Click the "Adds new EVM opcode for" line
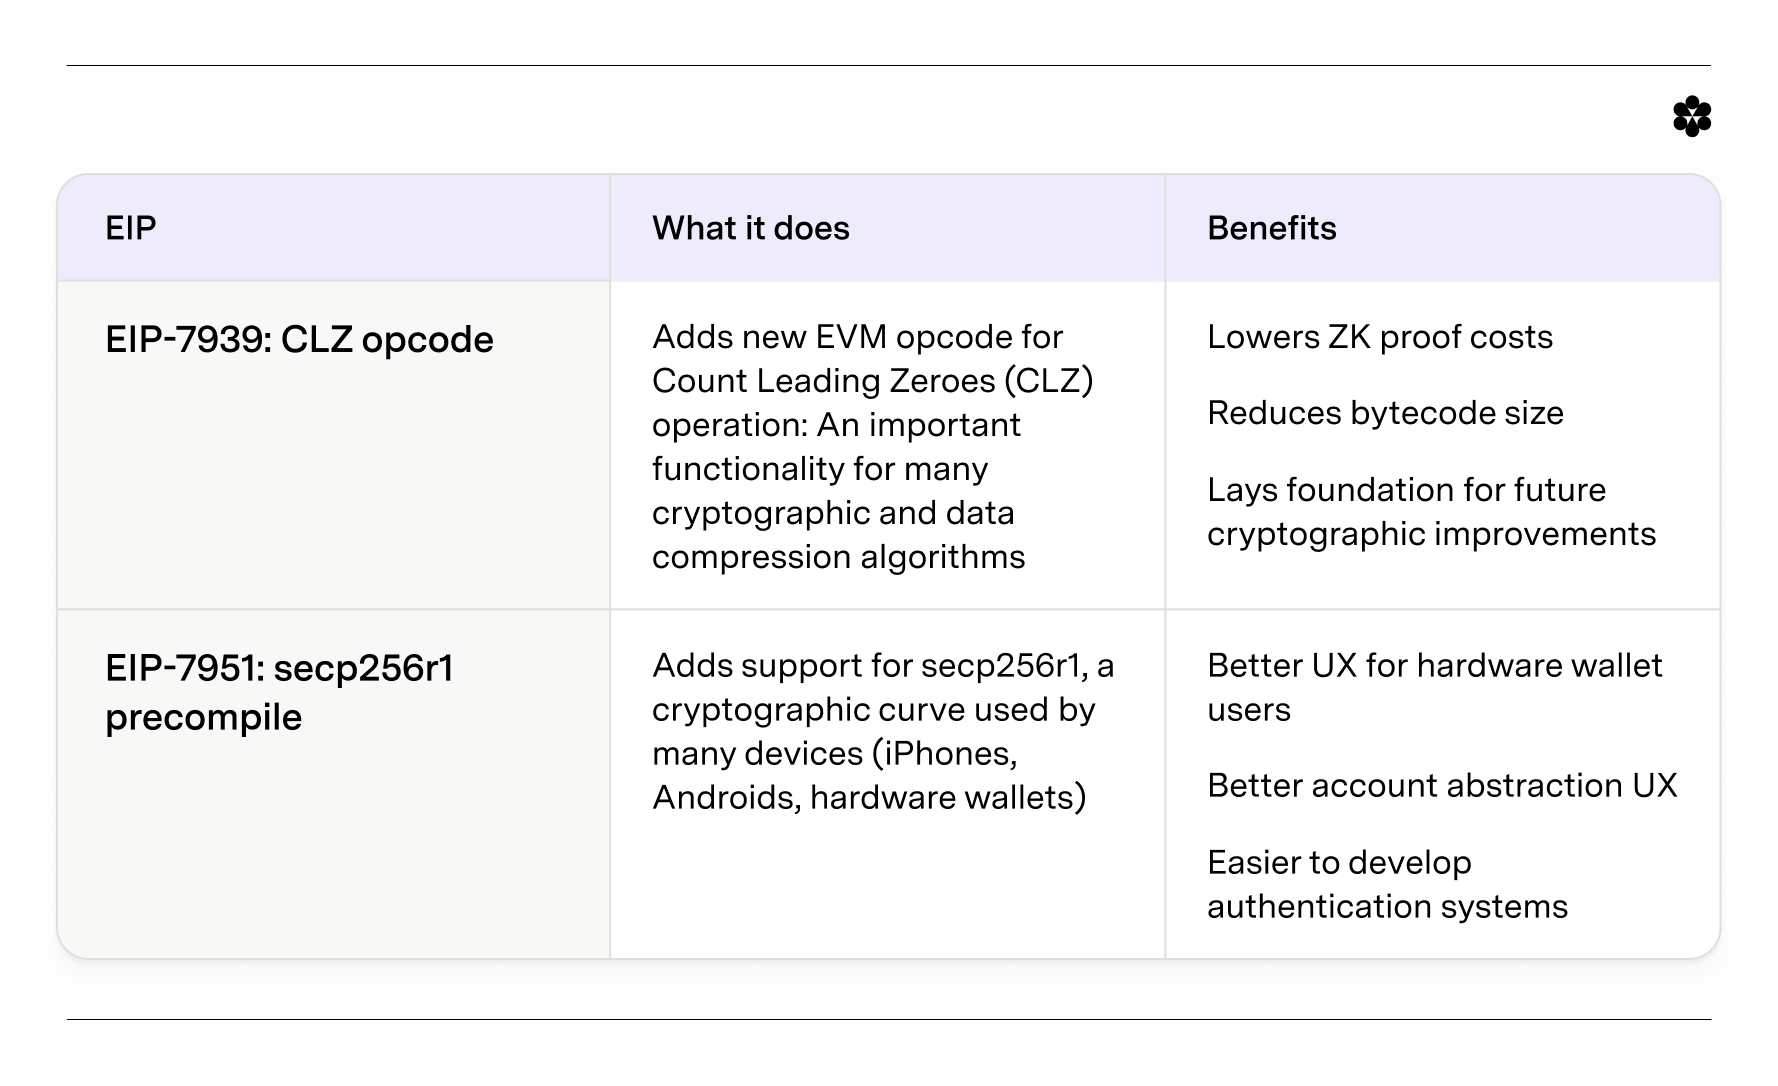 click(x=857, y=337)
